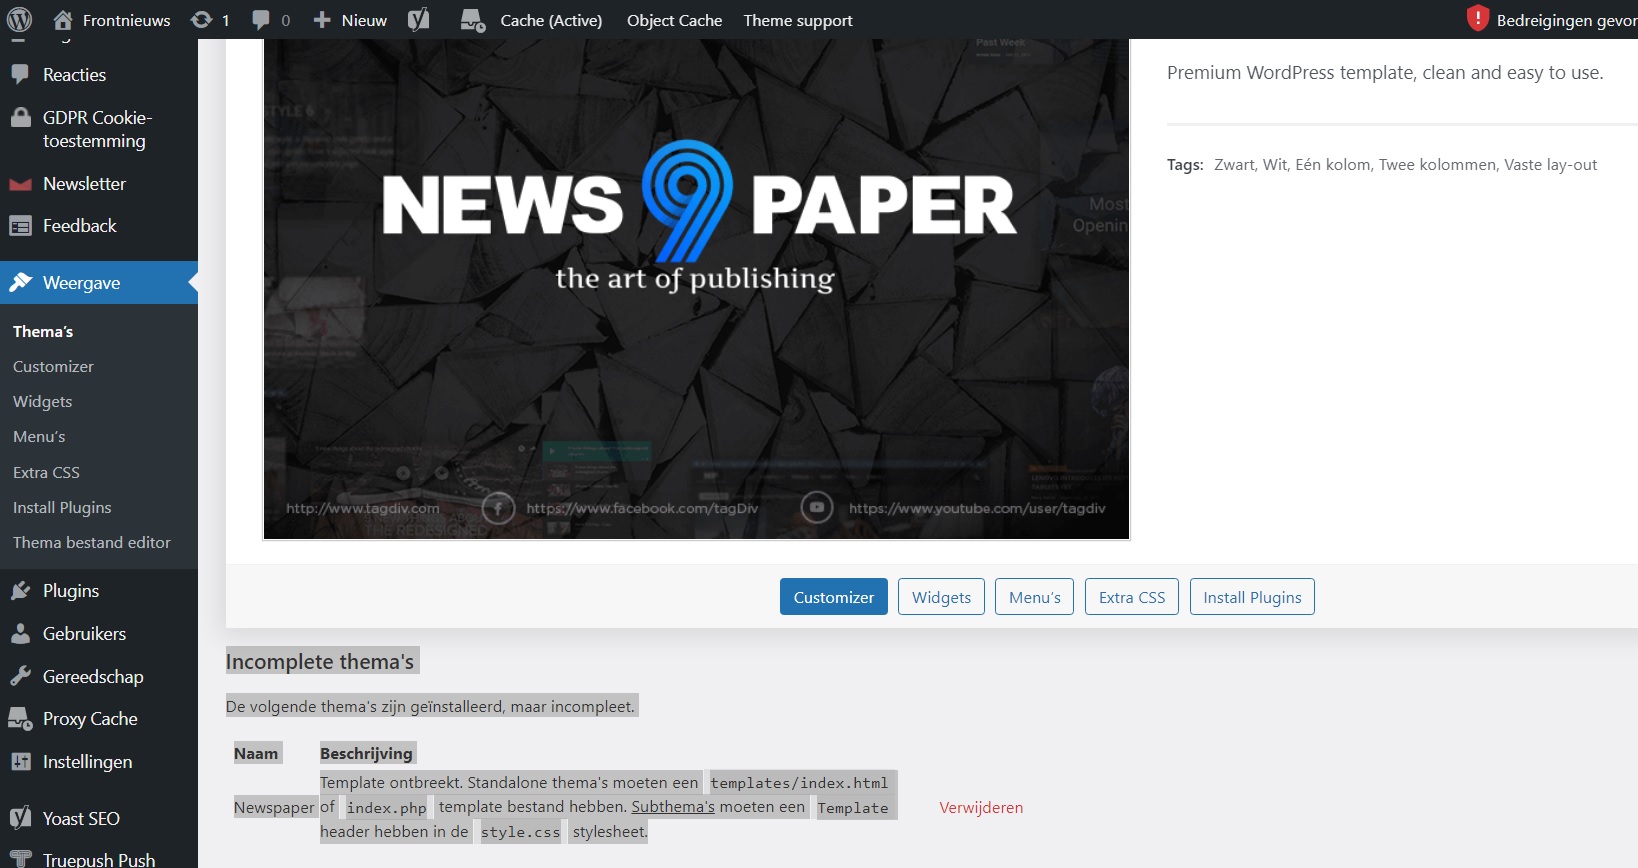Image resolution: width=1638 pixels, height=868 pixels.
Task: Open Bedreigingen notification in admin bar
Action: point(1566,20)
